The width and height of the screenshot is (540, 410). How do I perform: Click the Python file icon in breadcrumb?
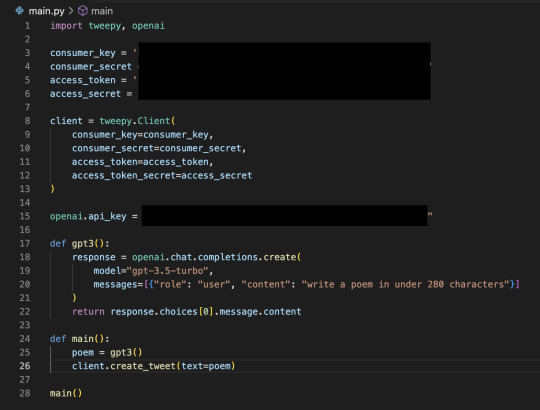click(20, 11)
